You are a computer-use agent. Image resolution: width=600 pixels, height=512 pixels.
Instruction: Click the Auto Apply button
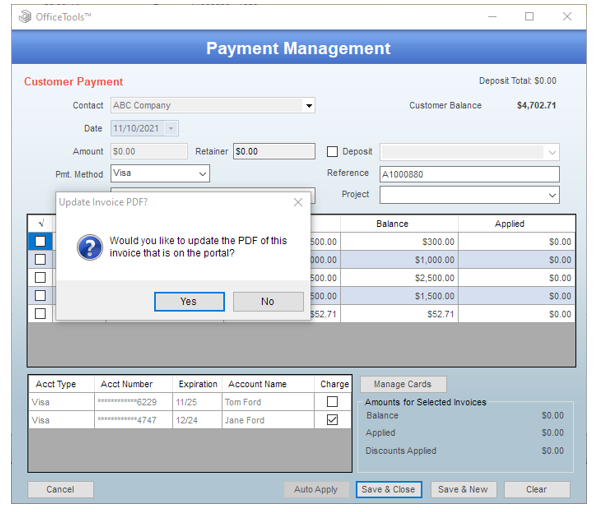point(316,489)
